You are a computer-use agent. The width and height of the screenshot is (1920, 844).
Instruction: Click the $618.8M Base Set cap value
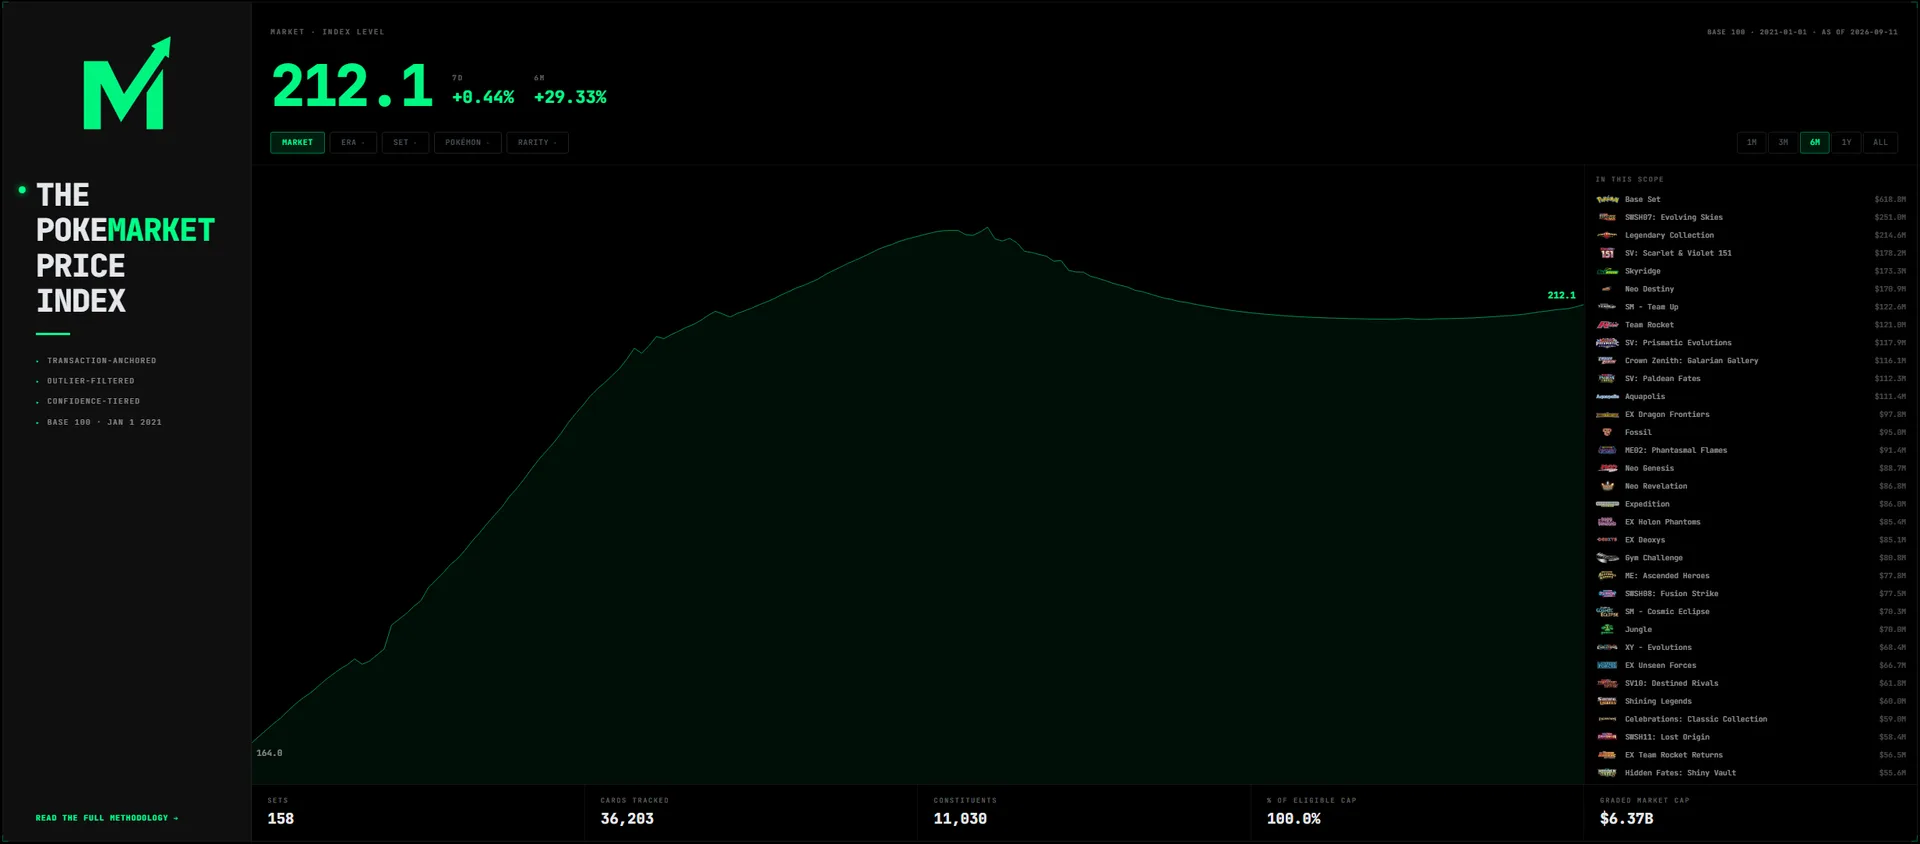[x=1890, y=200]
